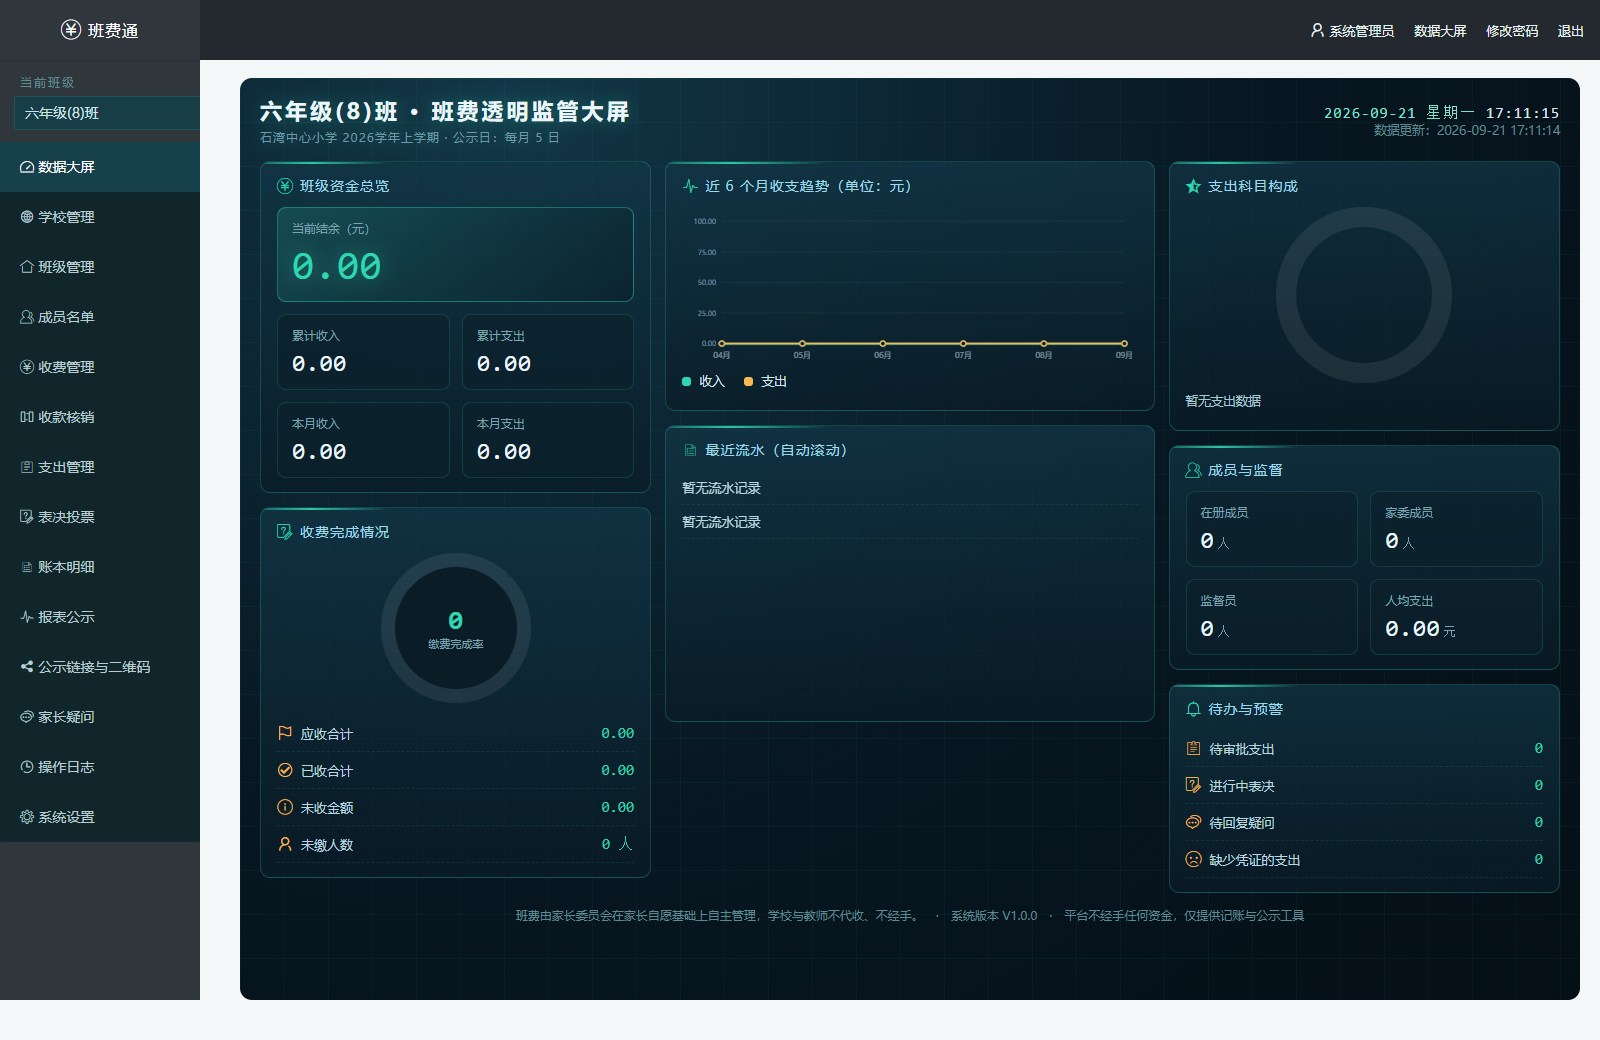
Task: Click the pulse icon beside 报表公示
Action: coord(27,617)
